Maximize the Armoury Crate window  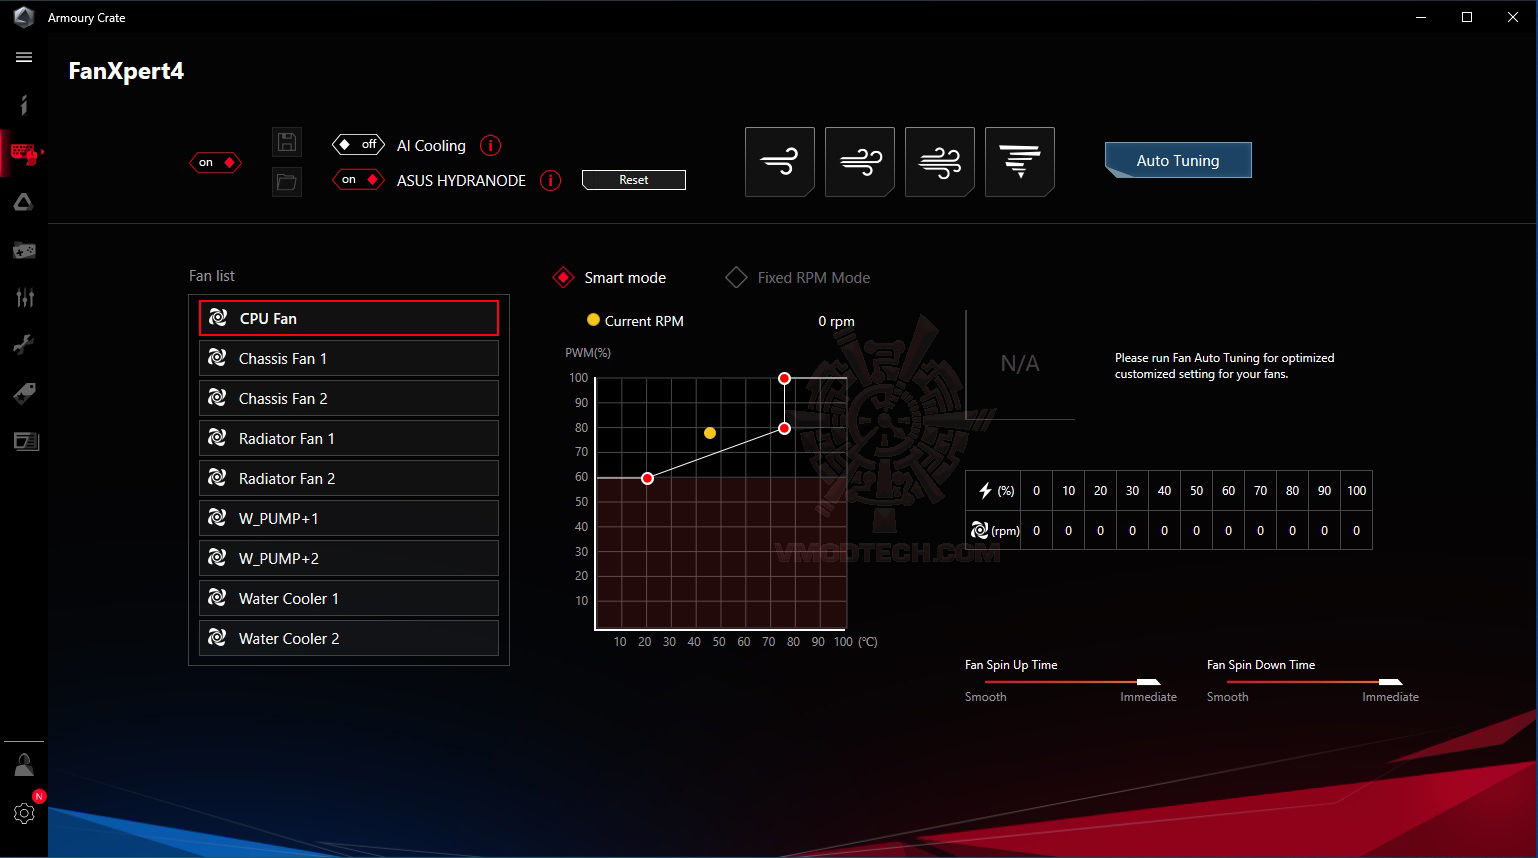[x=1467, y=17]
